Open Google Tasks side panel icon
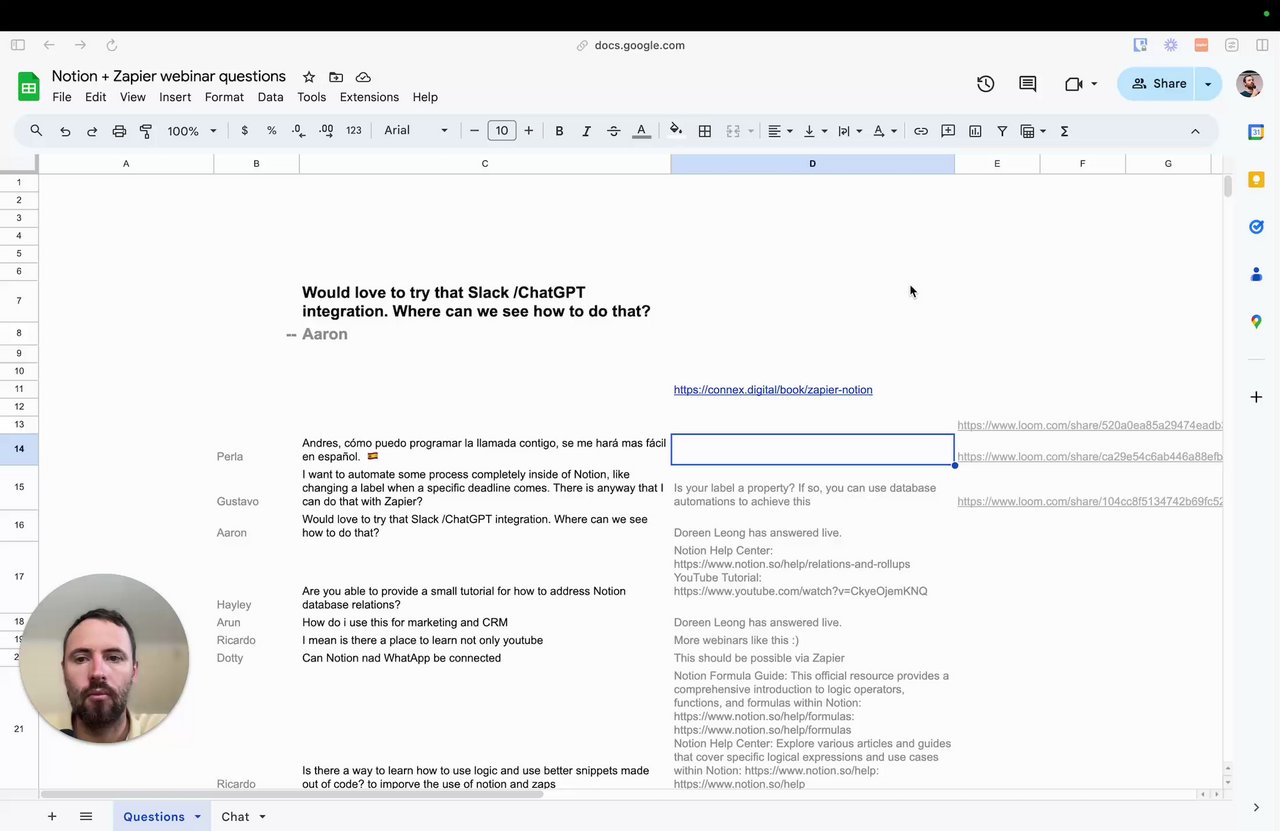 point(1256,227)
